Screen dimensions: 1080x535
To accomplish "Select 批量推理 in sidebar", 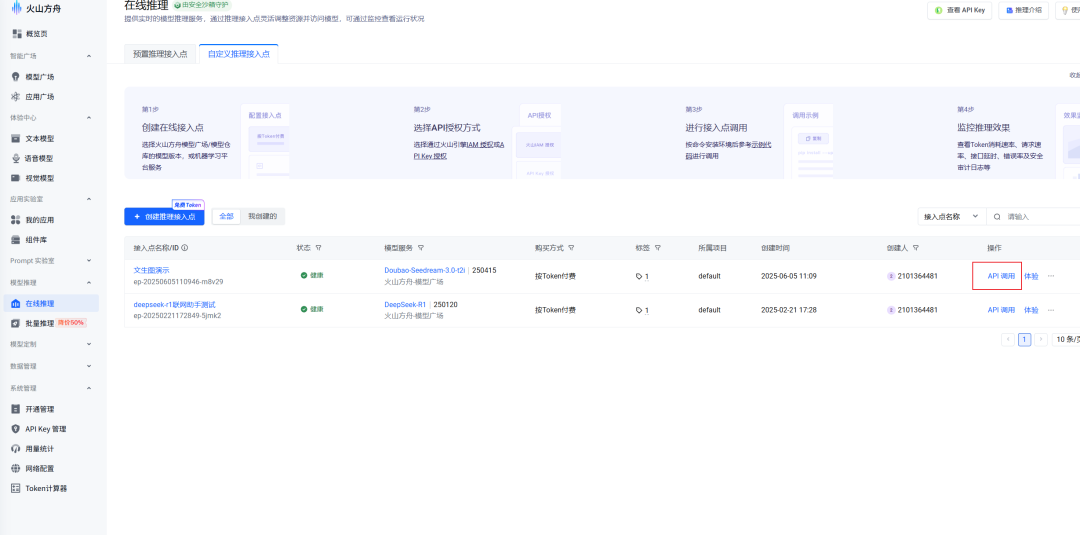I will (x=39, y=324).
